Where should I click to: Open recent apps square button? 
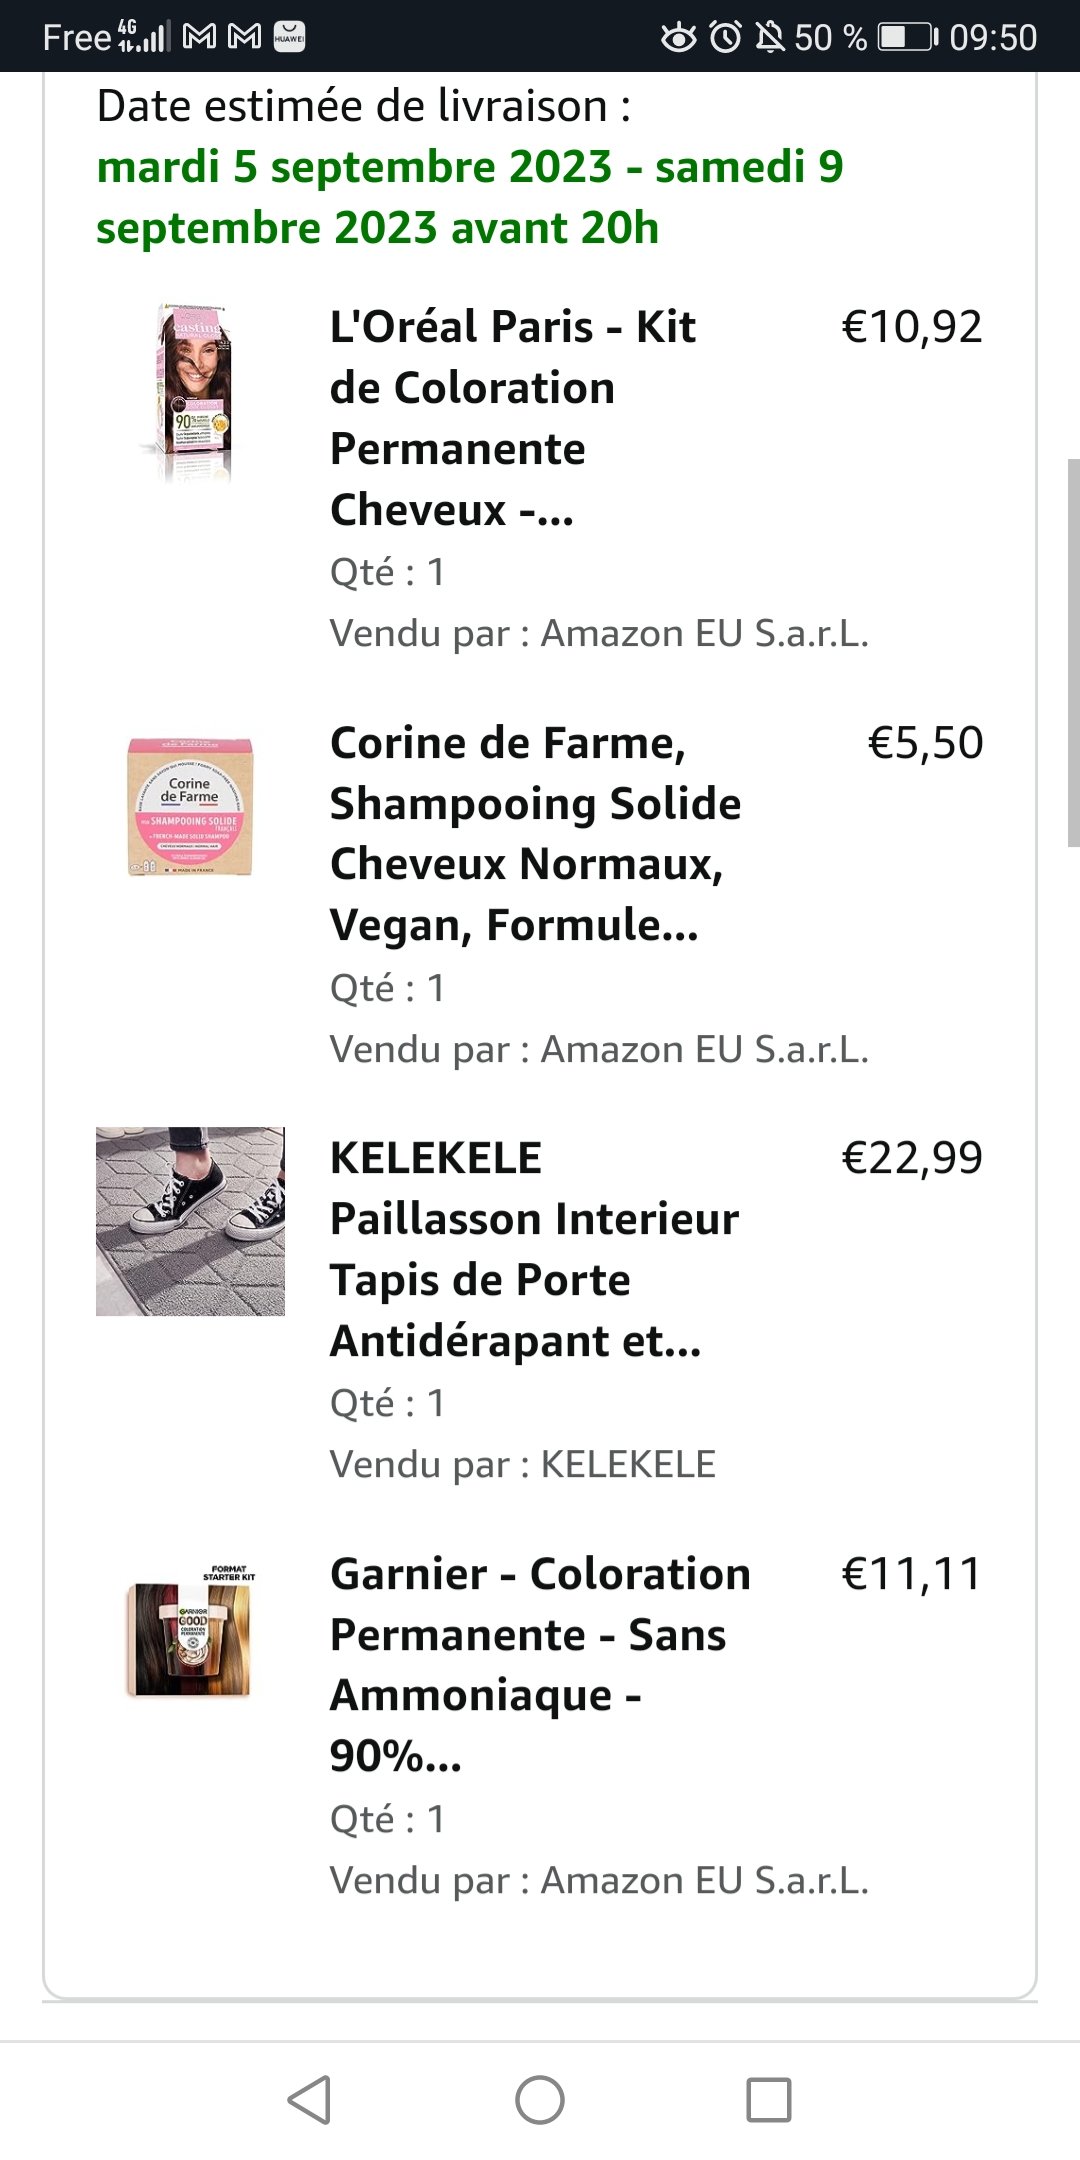click(768, 2099)
